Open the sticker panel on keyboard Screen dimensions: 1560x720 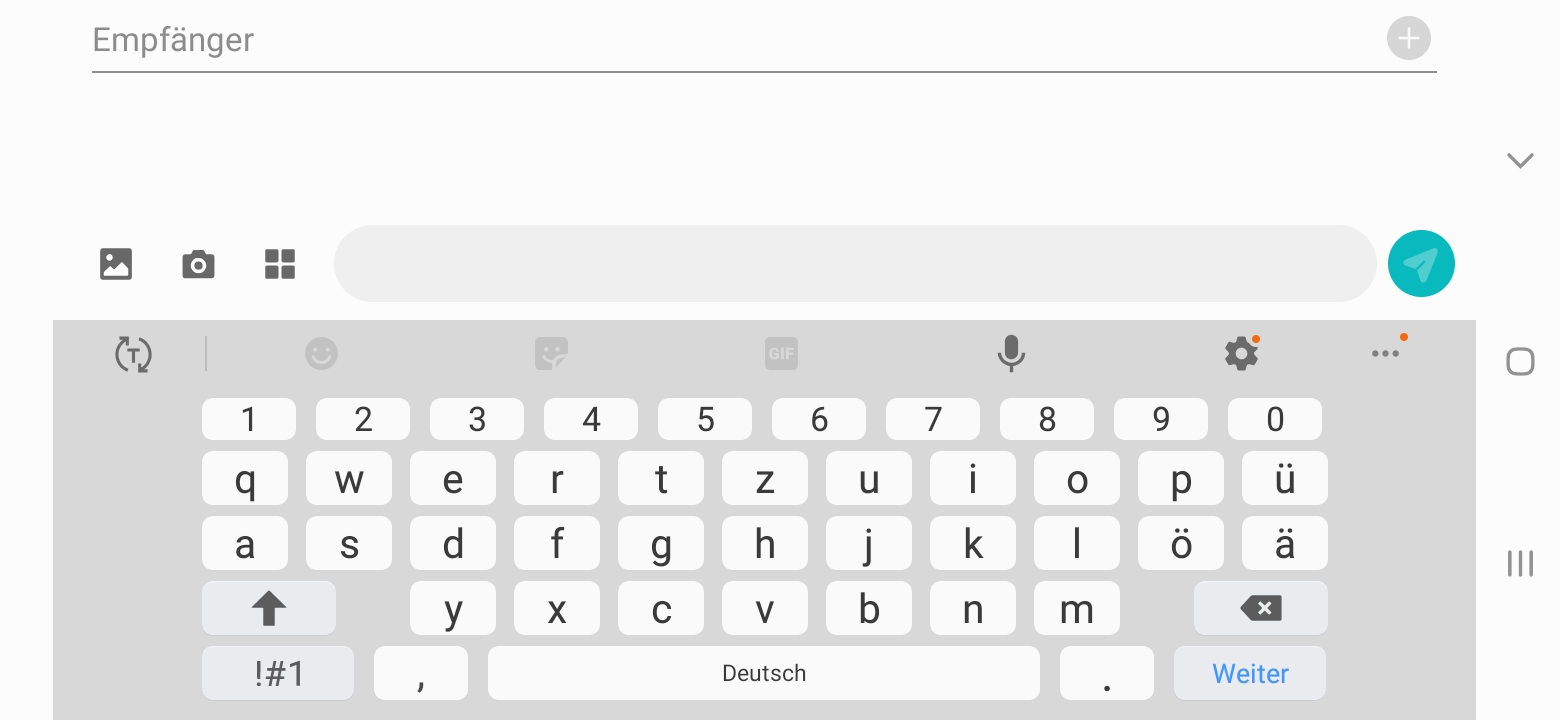click(x=551, y=353)
